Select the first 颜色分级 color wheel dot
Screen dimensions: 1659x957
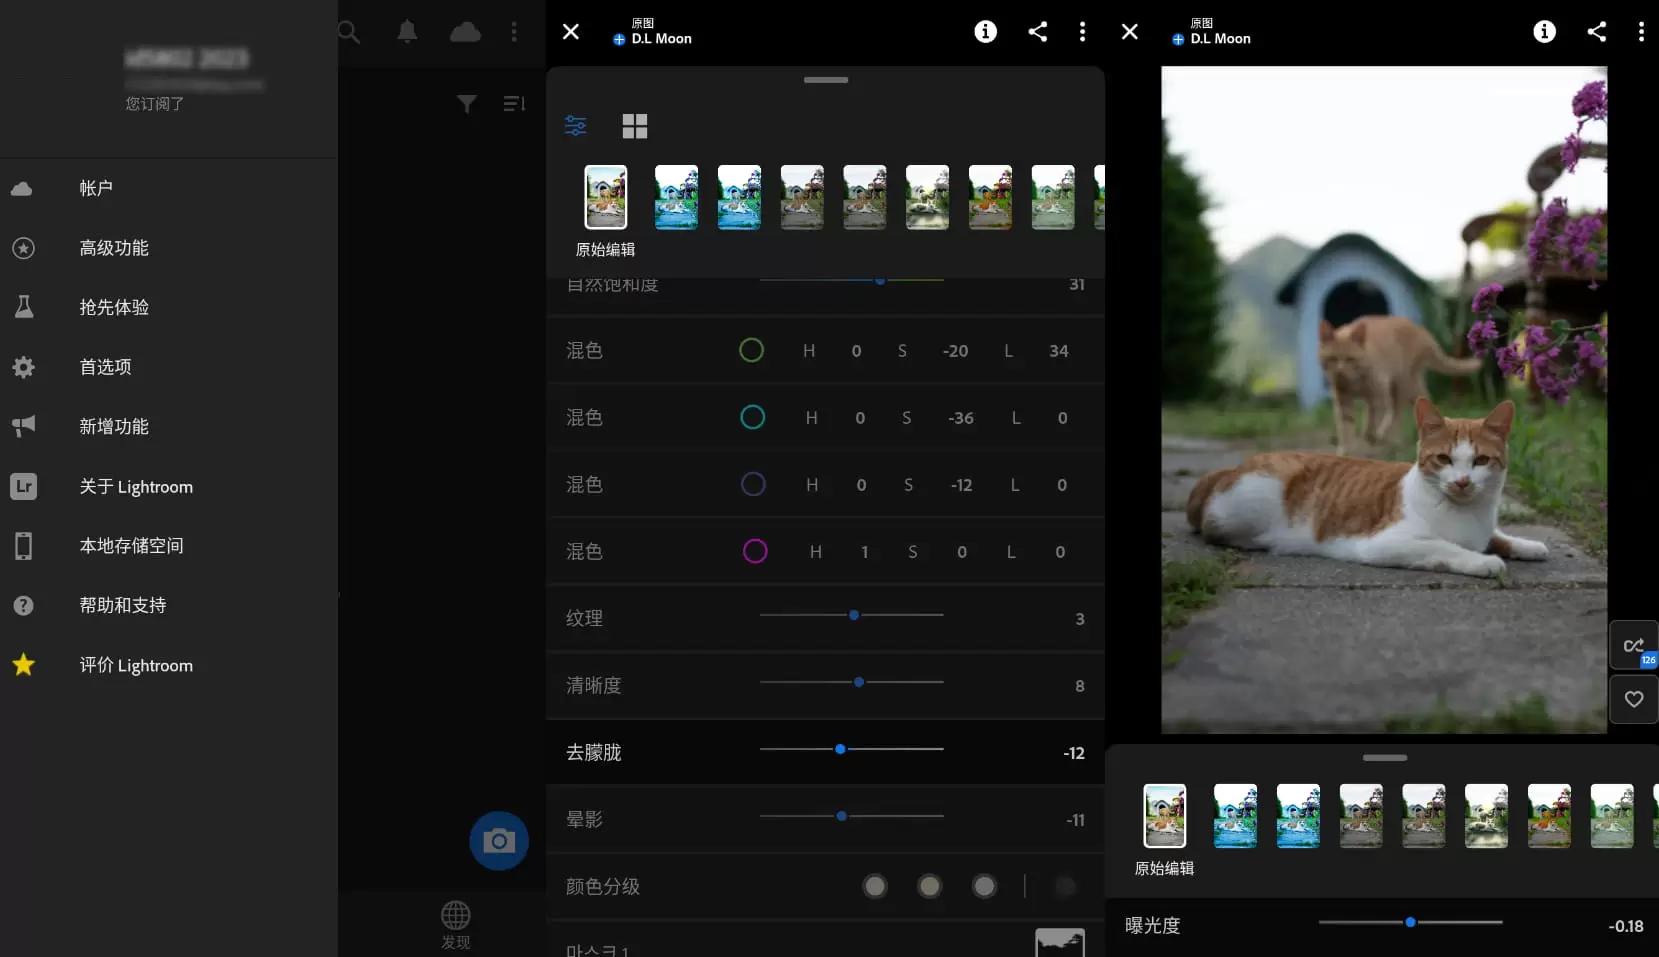click(x=875, y=886)
